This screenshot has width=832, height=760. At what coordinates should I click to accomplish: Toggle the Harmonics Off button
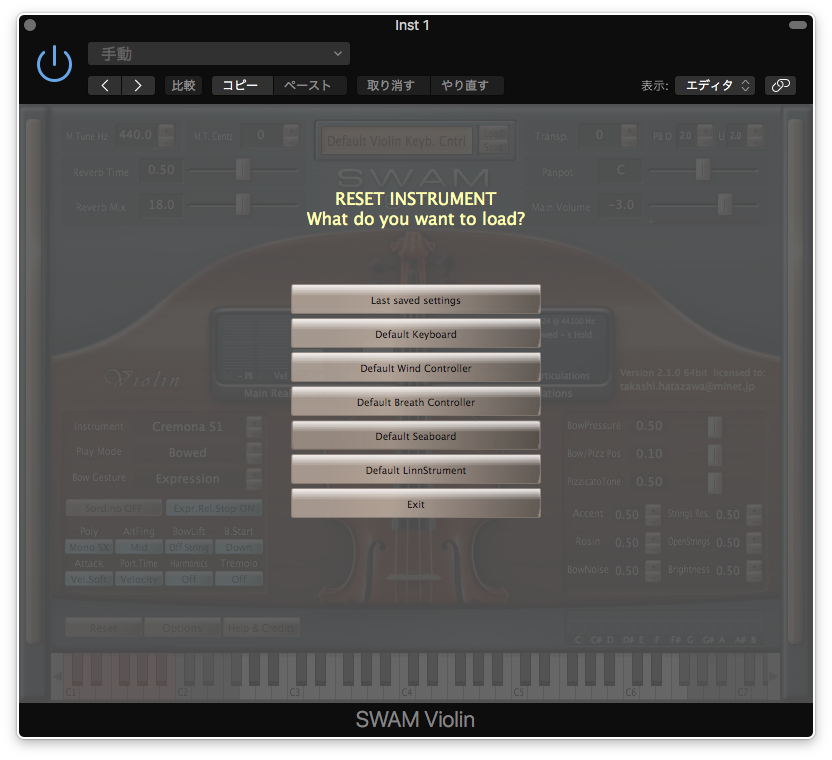pos(189,579)
